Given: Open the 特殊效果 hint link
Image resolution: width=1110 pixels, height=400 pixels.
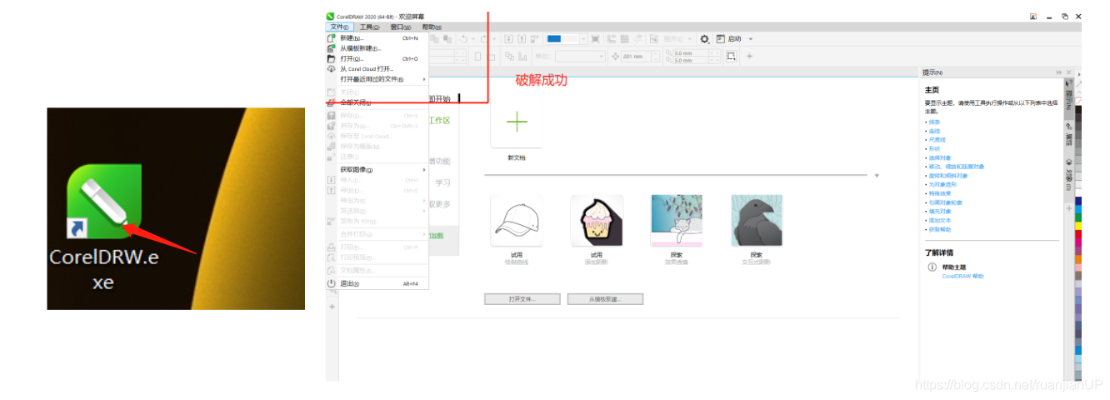Looking at the screenshot, I should click(939, 193).
